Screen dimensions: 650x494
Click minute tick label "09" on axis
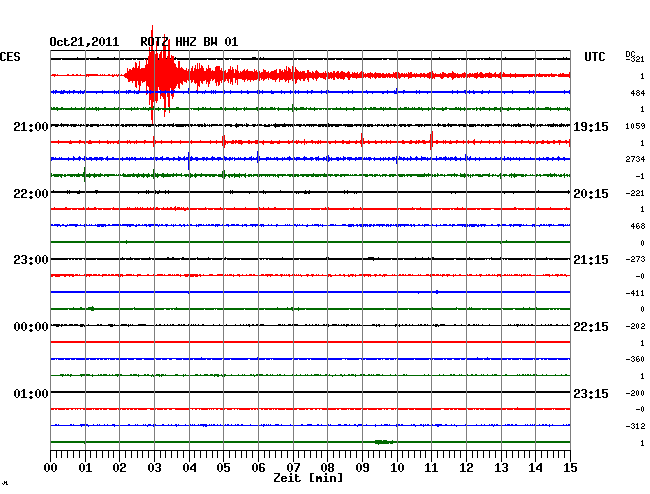tap(362, 468)
